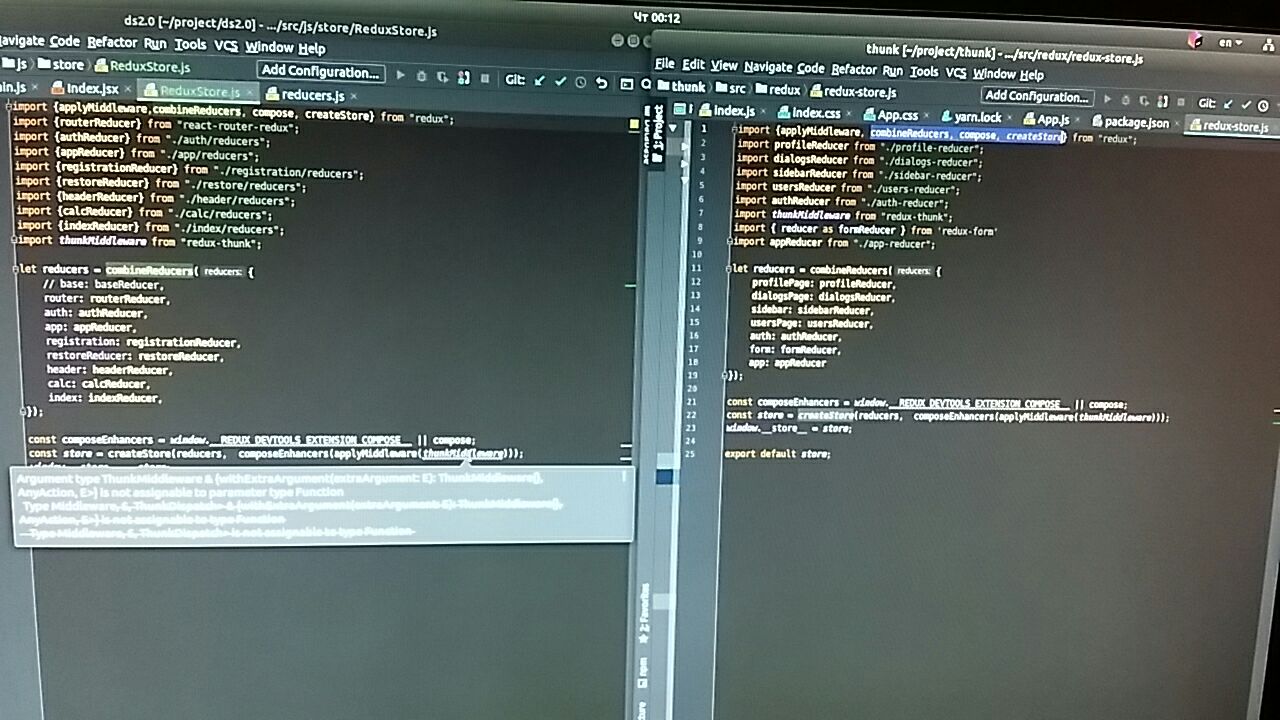This screenshot has height=720, width=1280.
Task: Switch keyboard layout from en
Action: point(1229,43)
